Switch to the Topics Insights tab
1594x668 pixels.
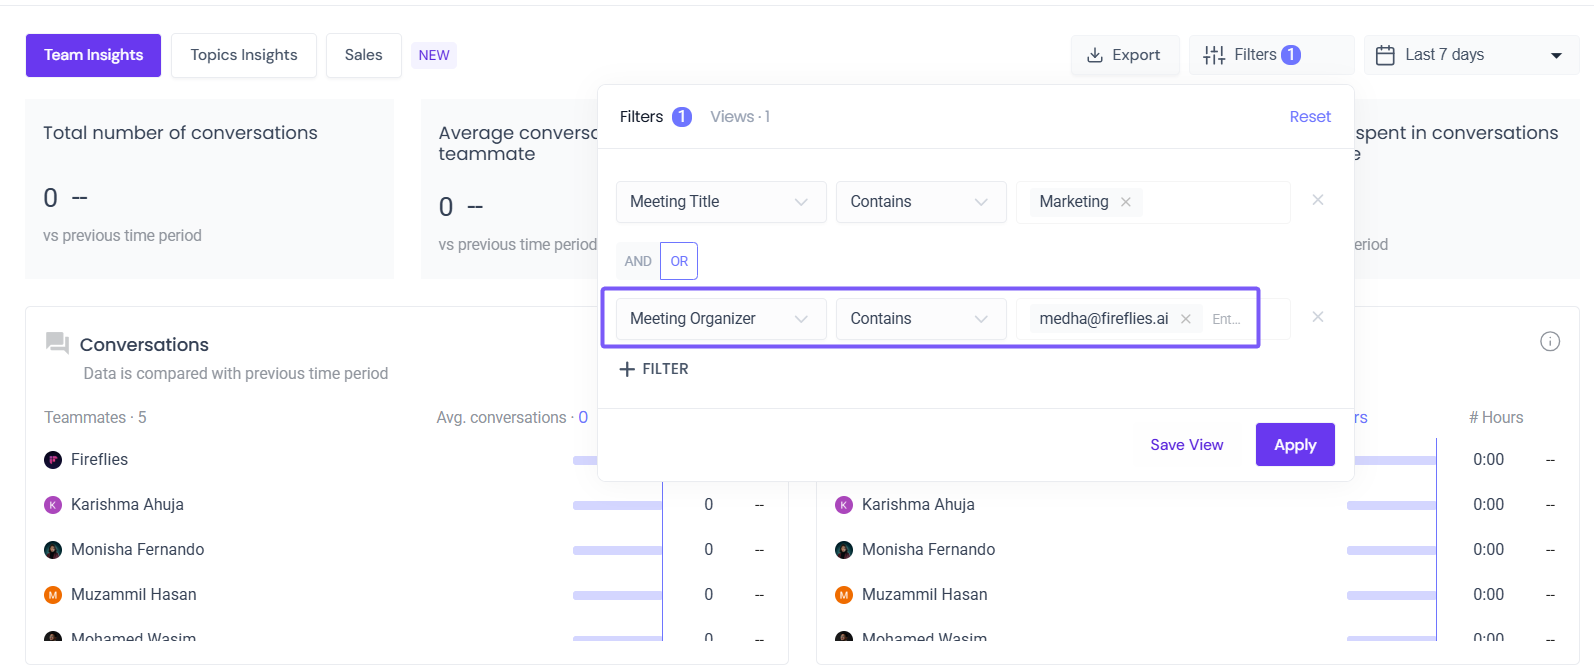coord(244,55)
